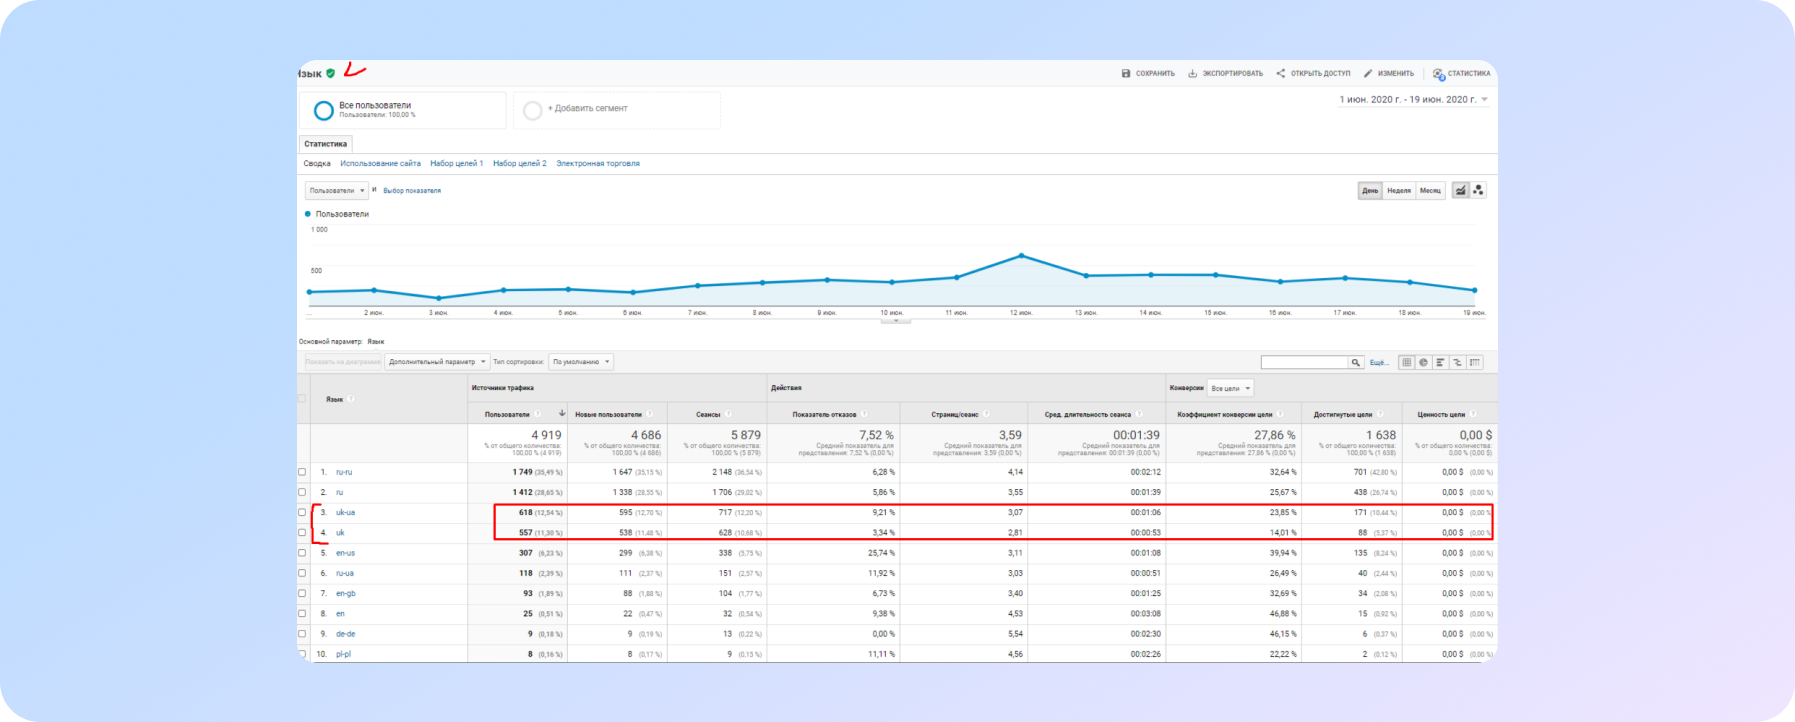Switch chart granularity to Неделя
The image size is (1795, 722).
pos(1399,190)
